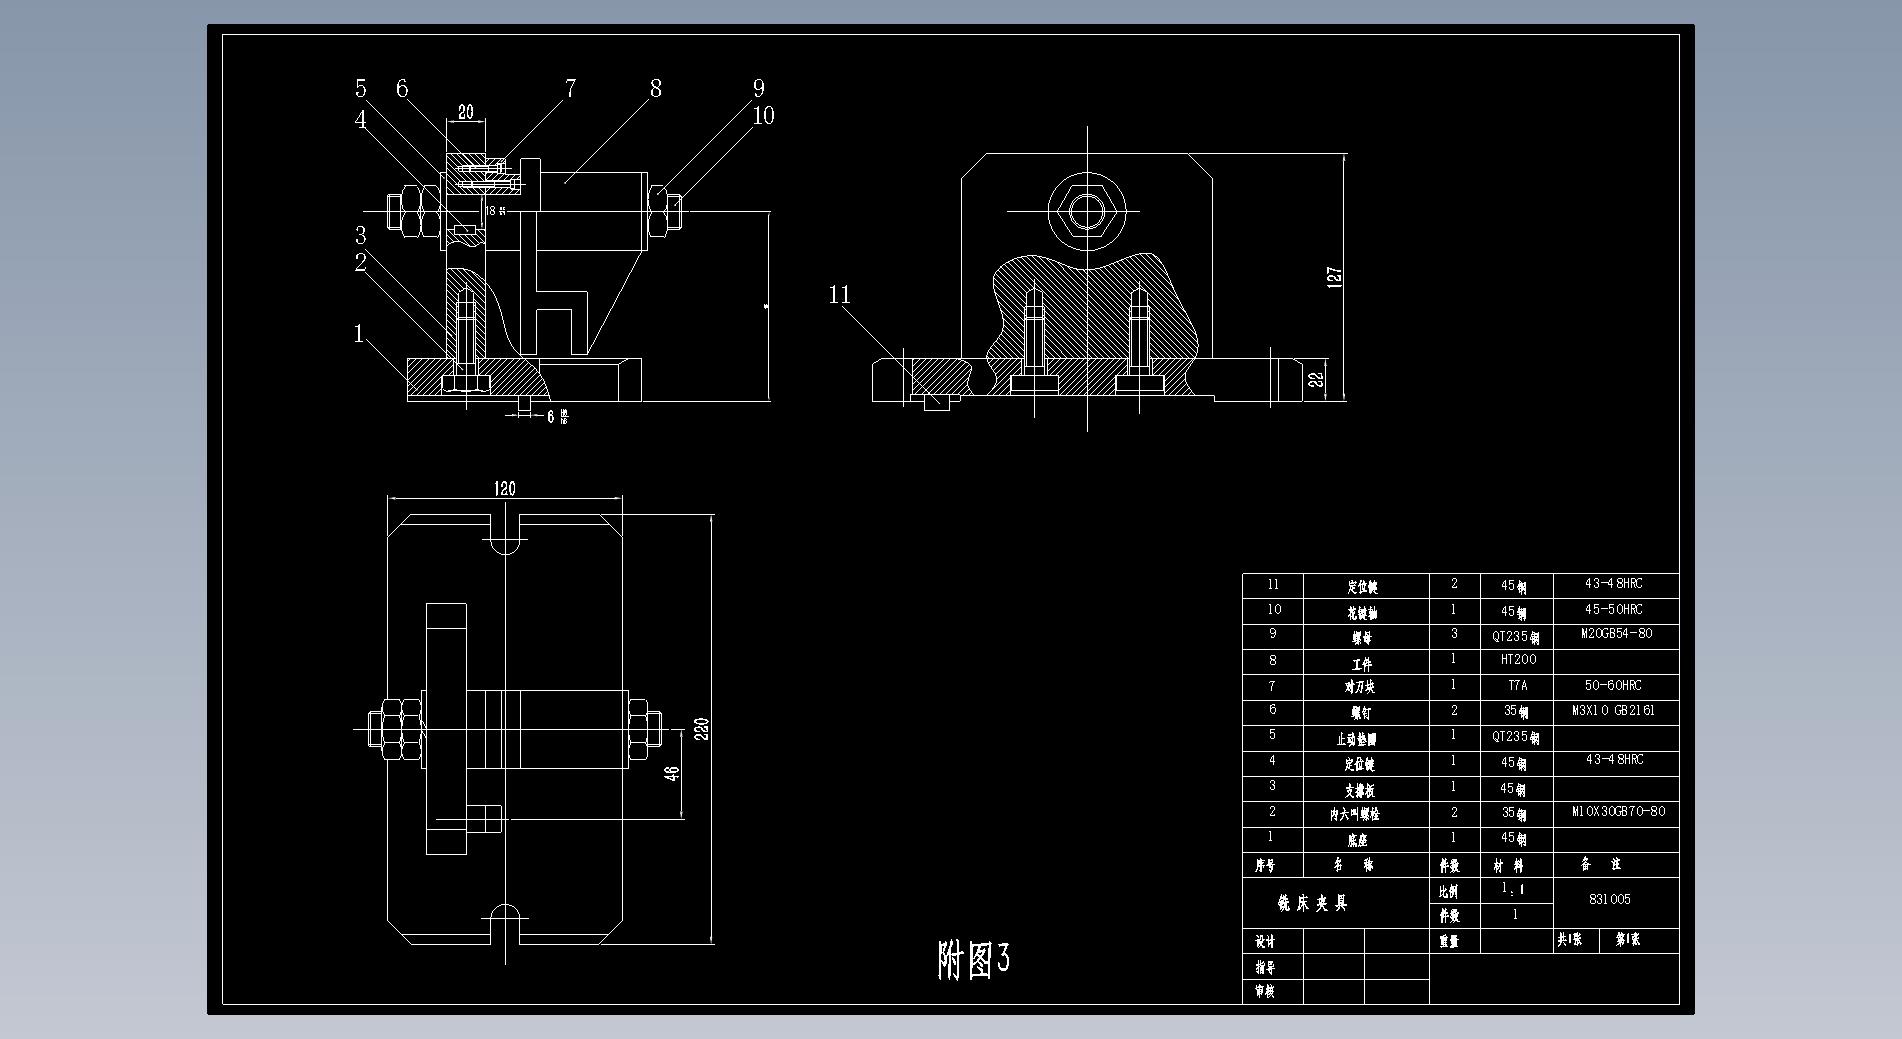Click the 'M3X10 GB2161' remark cell

click(x=1613, y=710)
